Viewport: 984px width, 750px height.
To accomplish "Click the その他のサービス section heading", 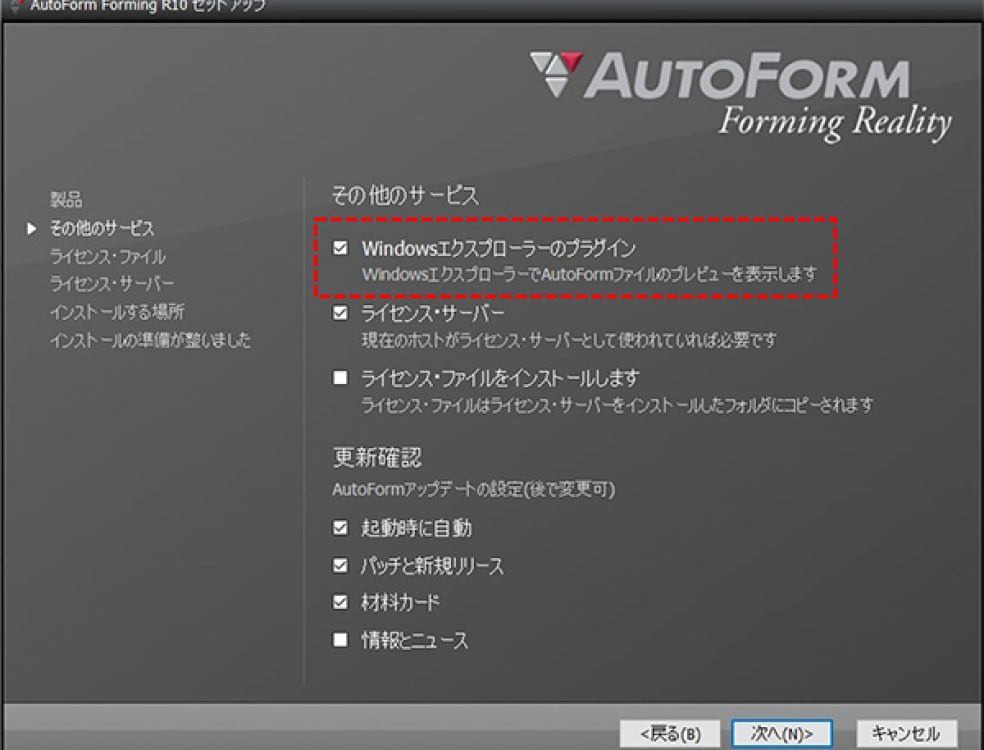I will click(405, 195).
